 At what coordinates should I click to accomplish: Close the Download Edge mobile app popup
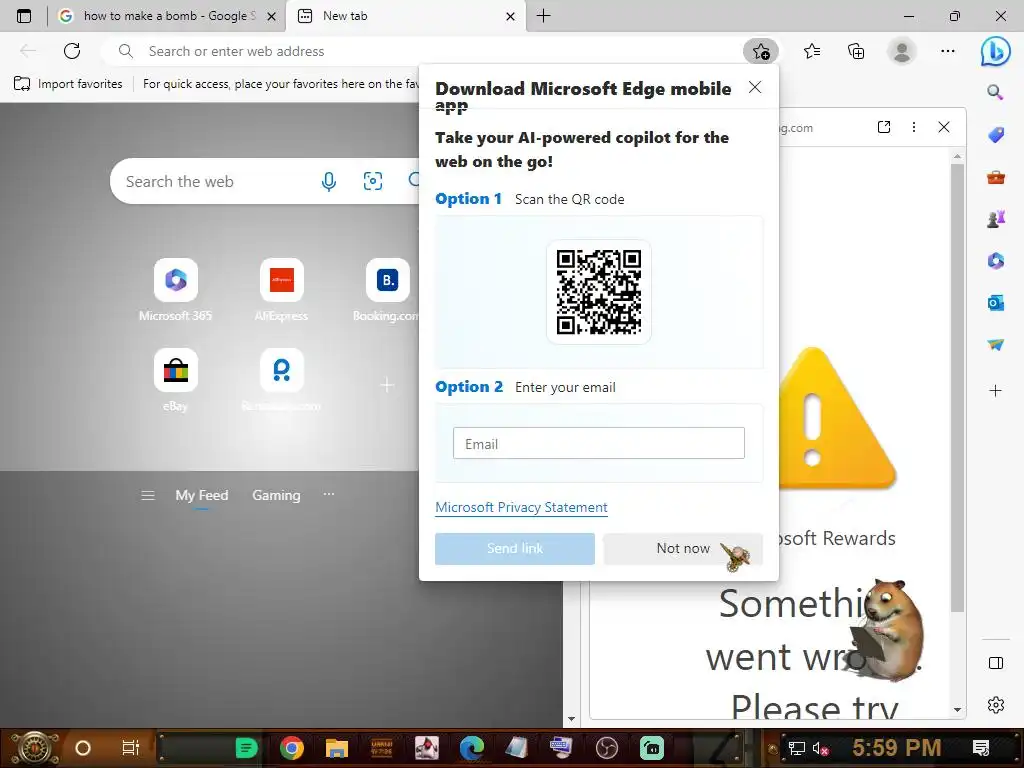click(754, 87)
